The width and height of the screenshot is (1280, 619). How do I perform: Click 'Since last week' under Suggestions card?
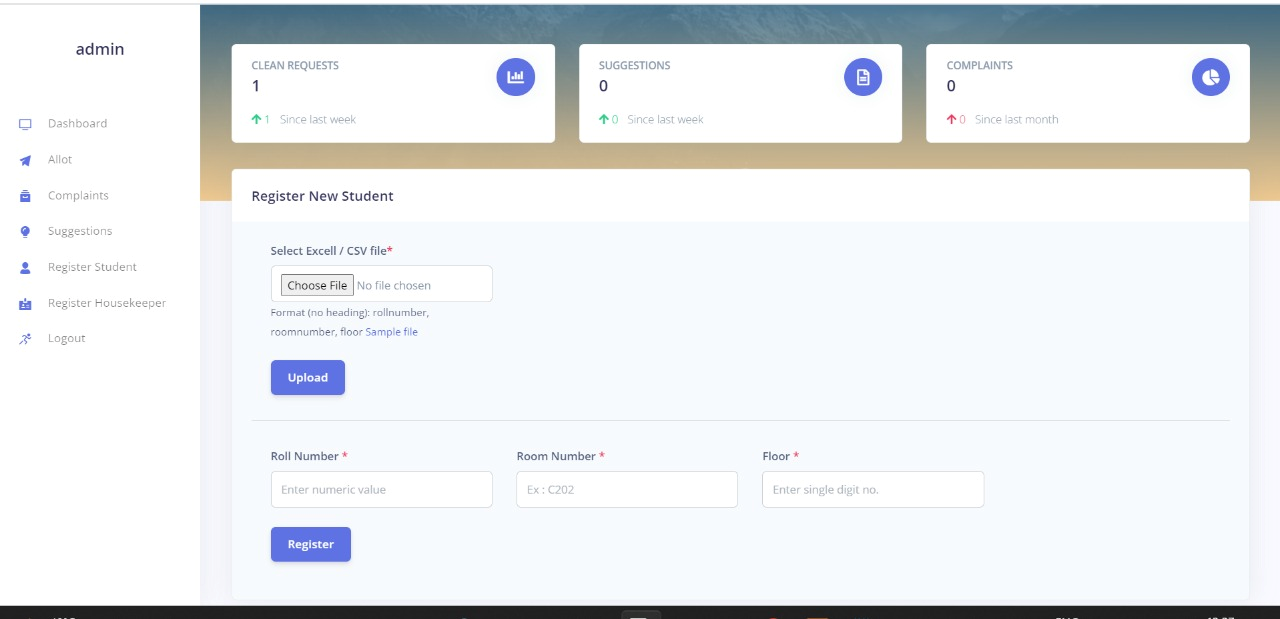(x=666, y=120)
